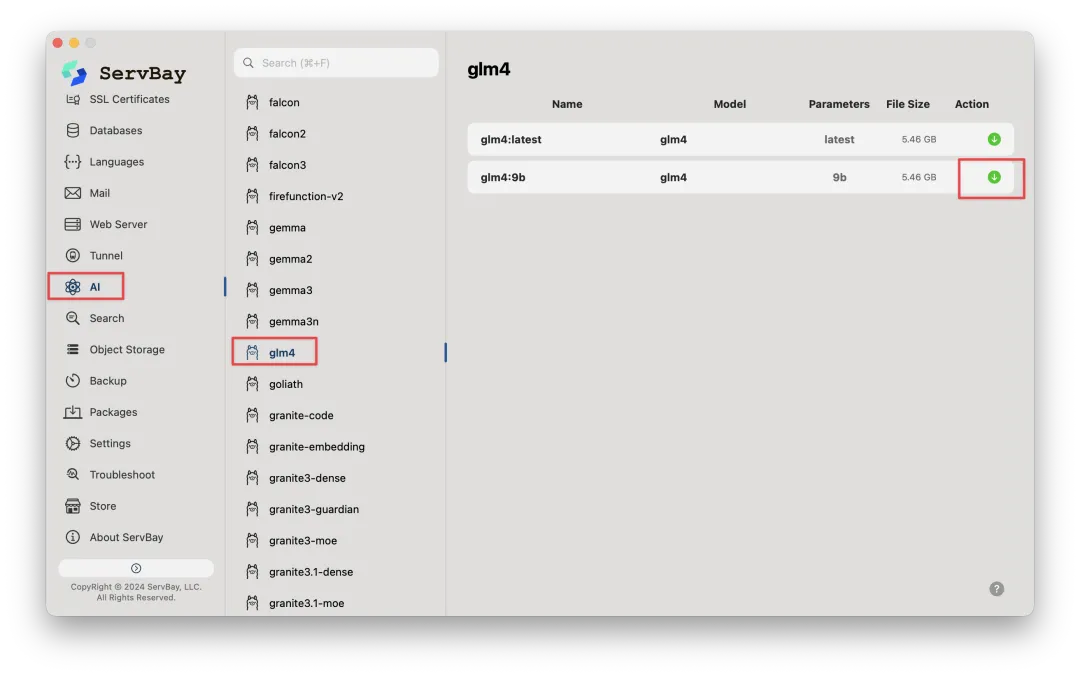Click the Object Storage icon
This screenshot has width=1080, height=677.
click(72, 349)
